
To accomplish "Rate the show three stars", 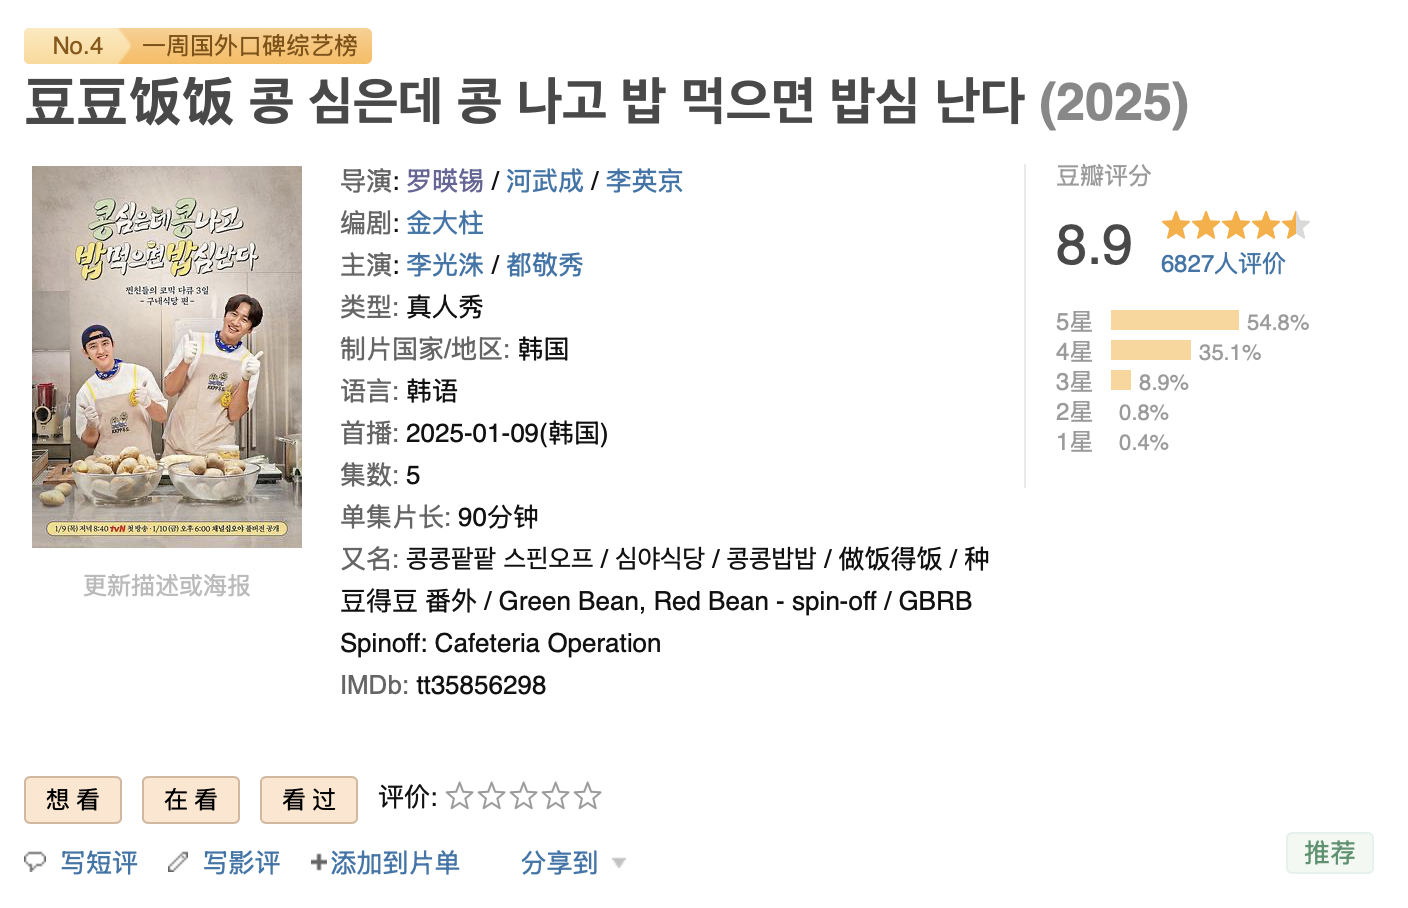I will [x=523, y=796].
